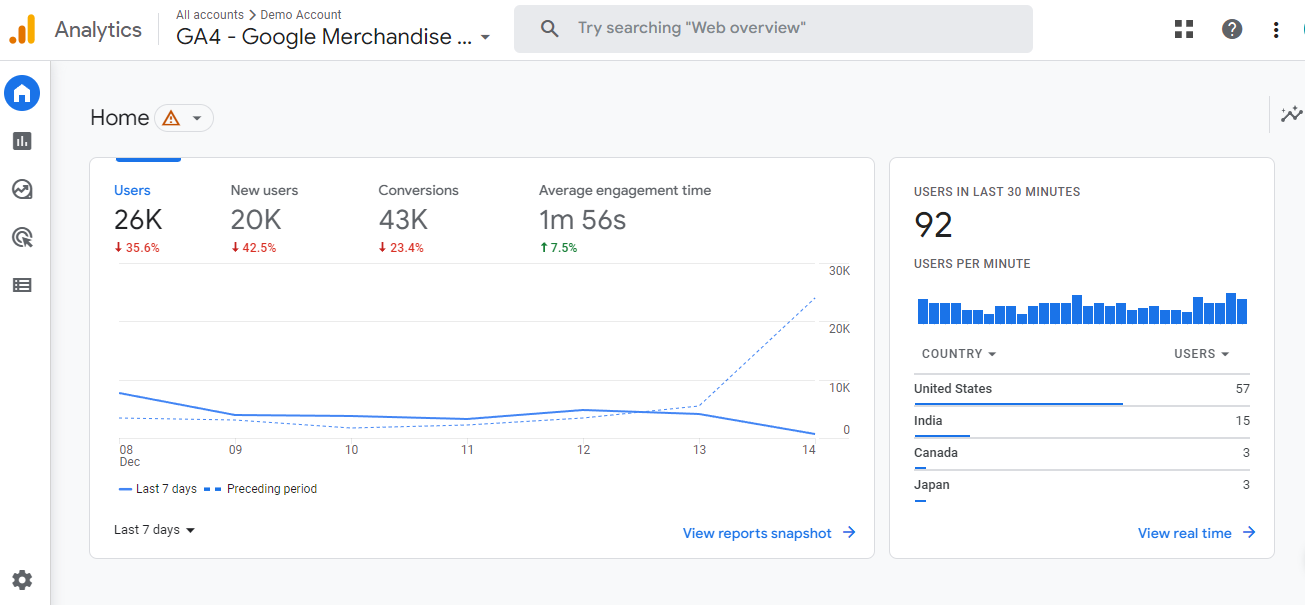This screenshot has width=1305, height=605.
Task: Click the 43K conversions value
Action: pyautogui.click(x=403, y=220)
